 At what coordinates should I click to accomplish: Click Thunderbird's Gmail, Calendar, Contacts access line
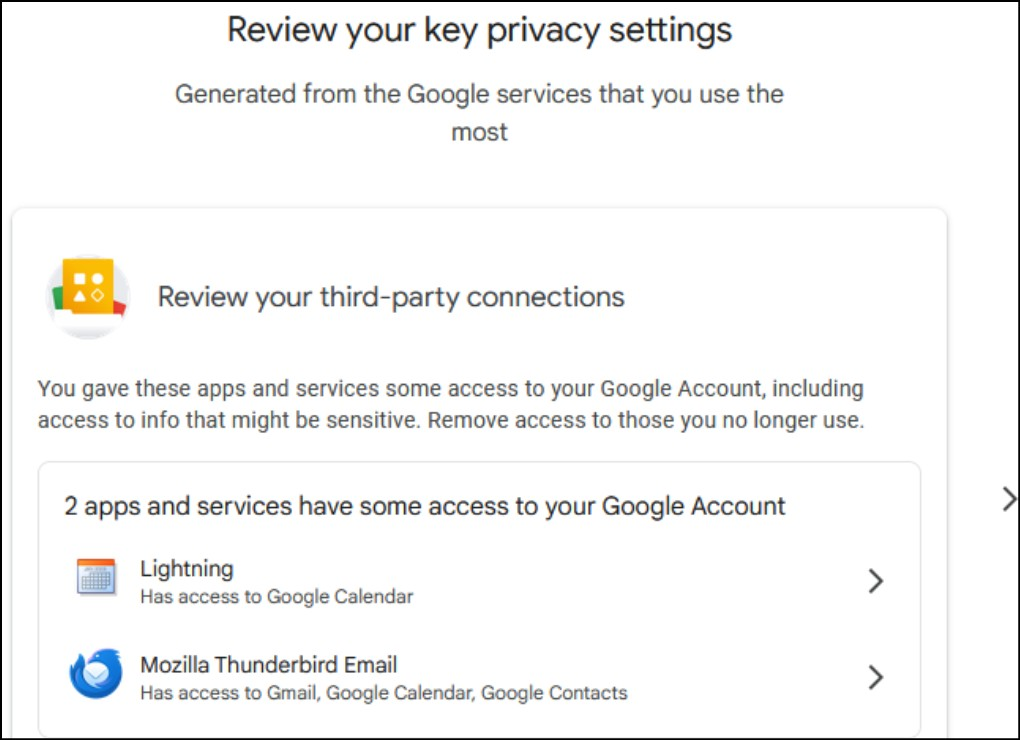tap(383, 692)
